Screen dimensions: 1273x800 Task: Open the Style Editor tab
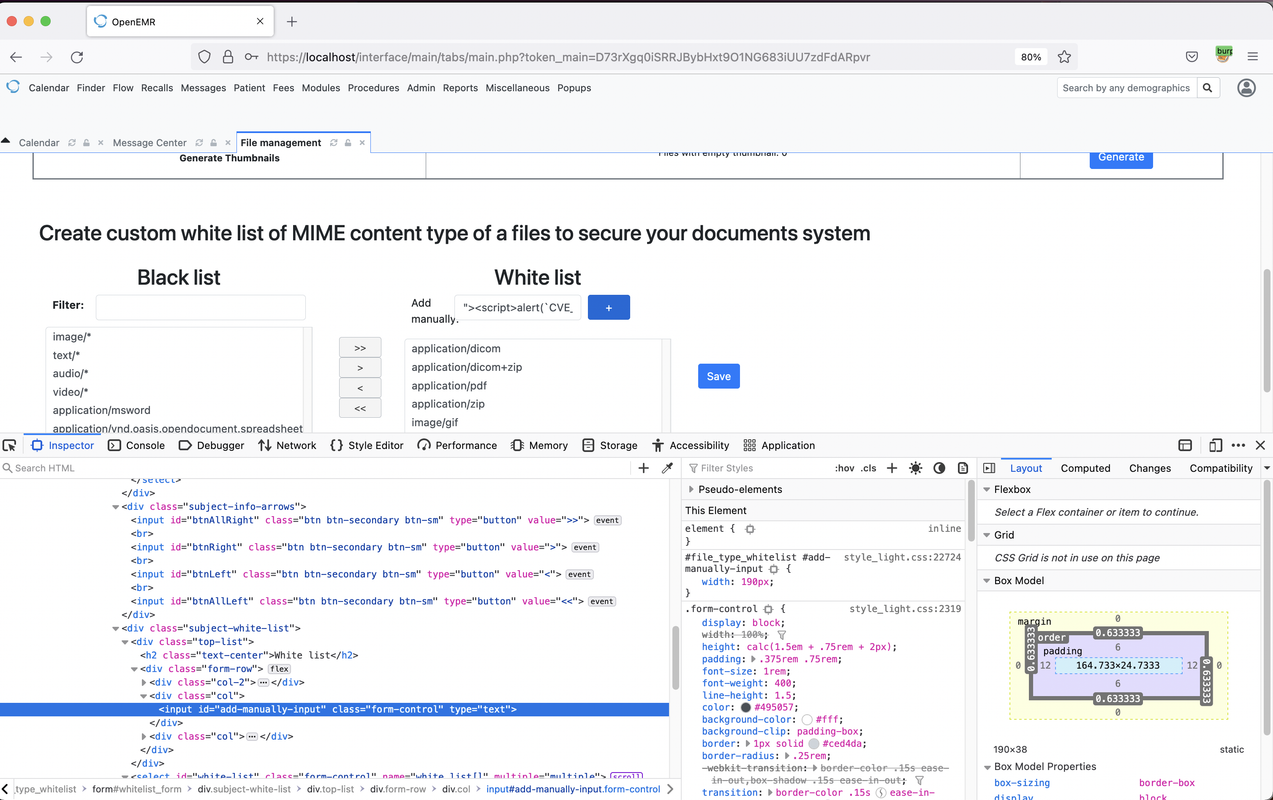(x=367, y=445)
